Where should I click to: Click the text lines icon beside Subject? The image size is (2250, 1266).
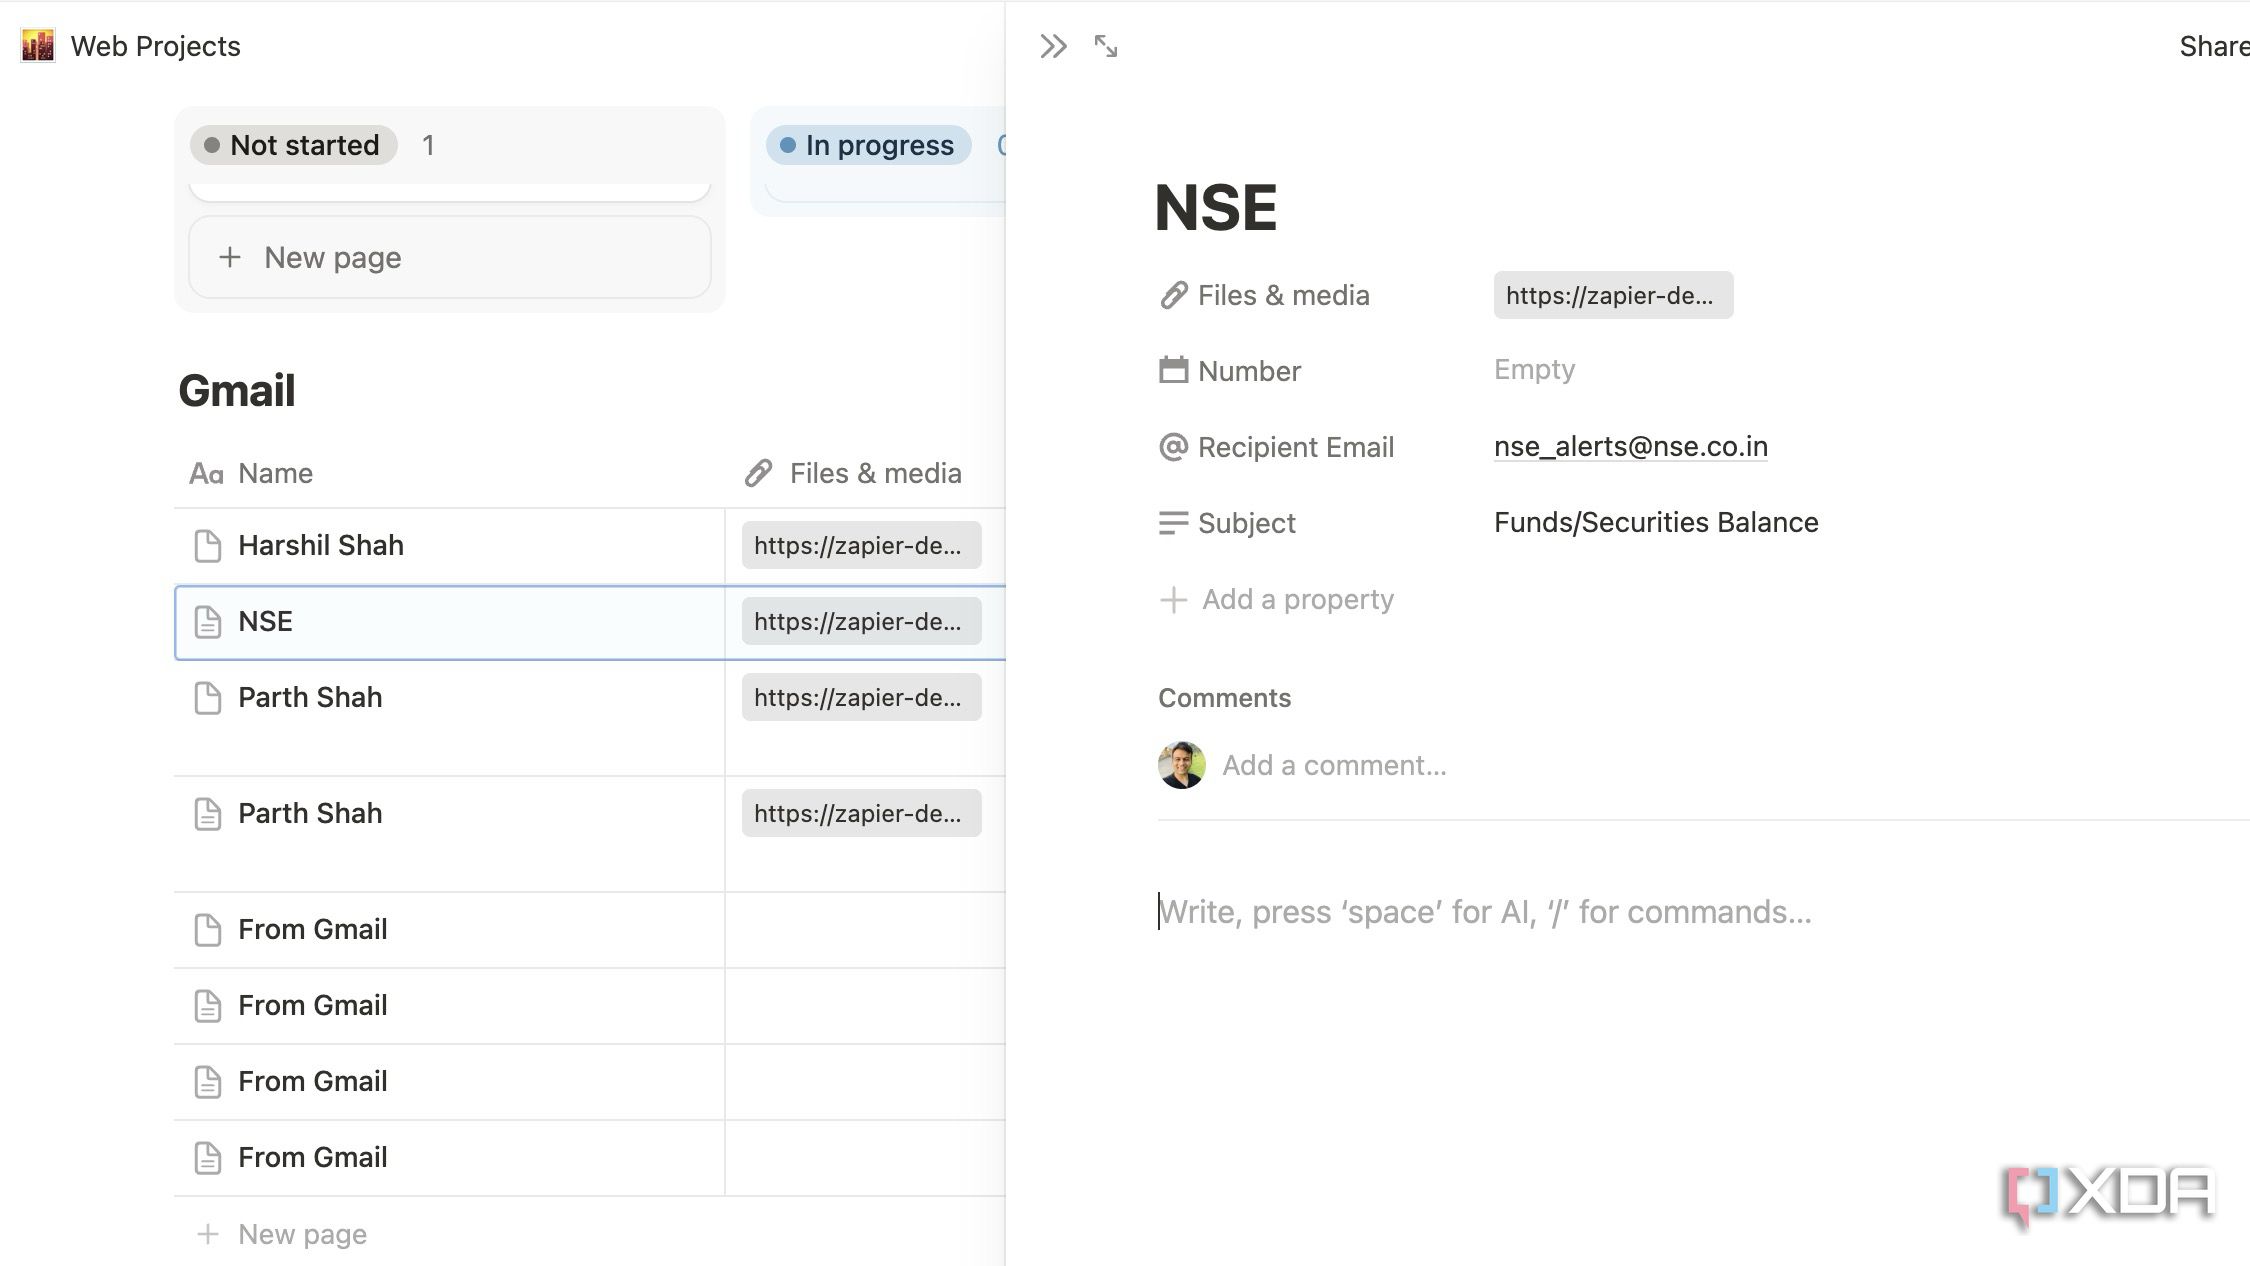1173,522
